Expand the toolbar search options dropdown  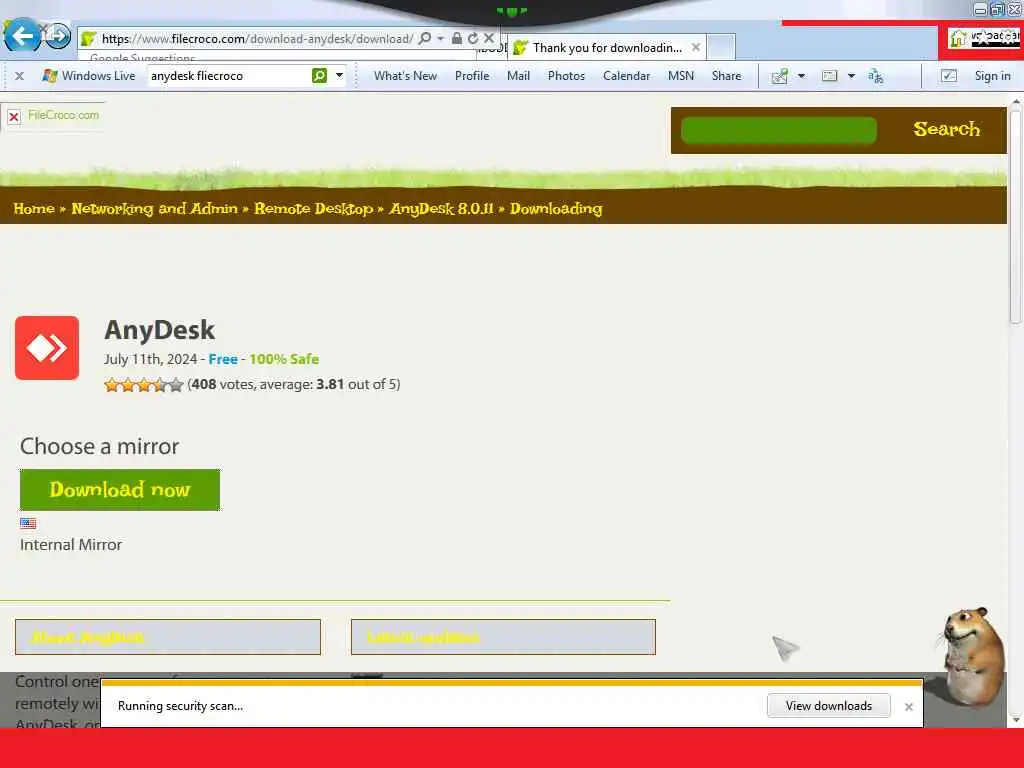tap(339, 76)
